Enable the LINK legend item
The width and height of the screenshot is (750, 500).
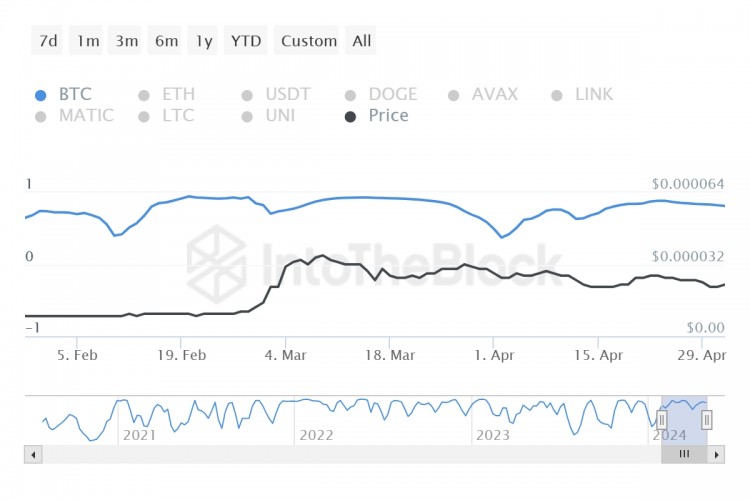[x=582, y=94]
